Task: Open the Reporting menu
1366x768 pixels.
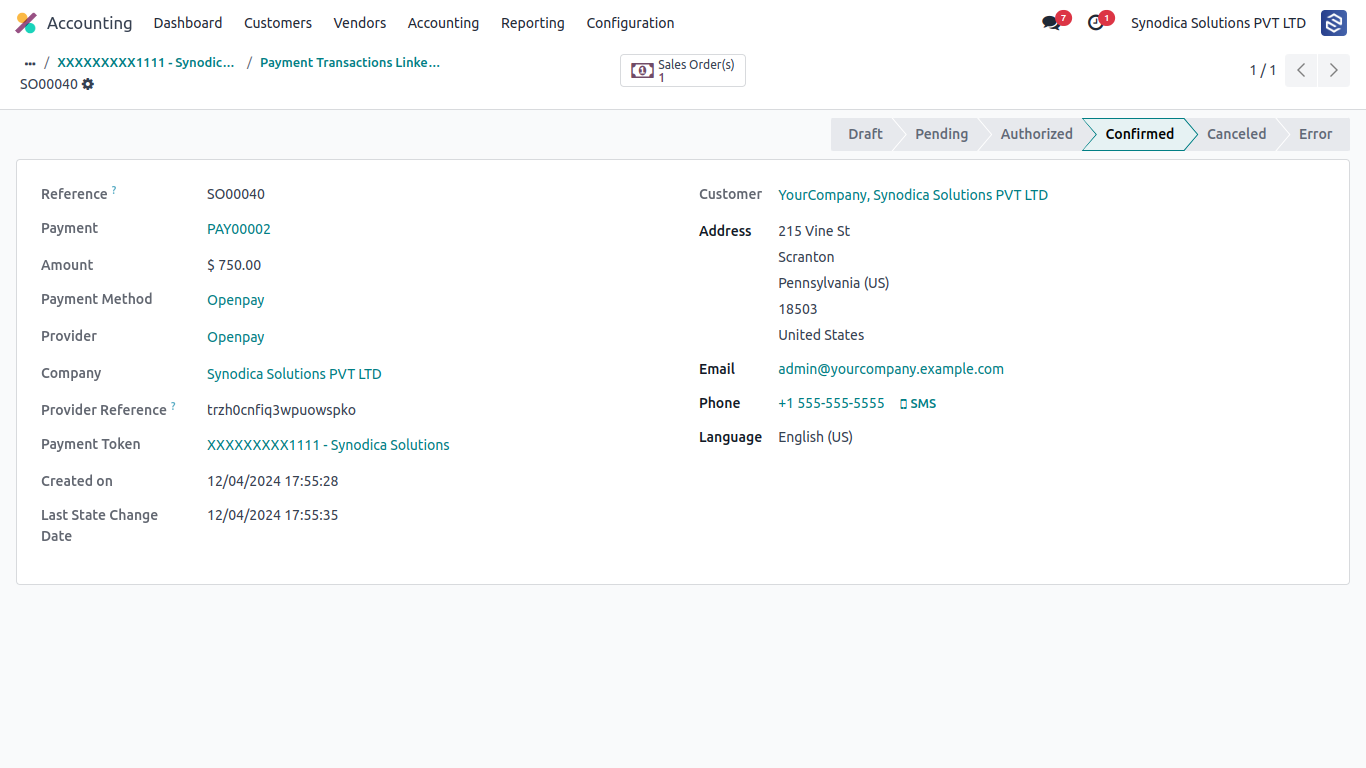Action: pos(533,23)
